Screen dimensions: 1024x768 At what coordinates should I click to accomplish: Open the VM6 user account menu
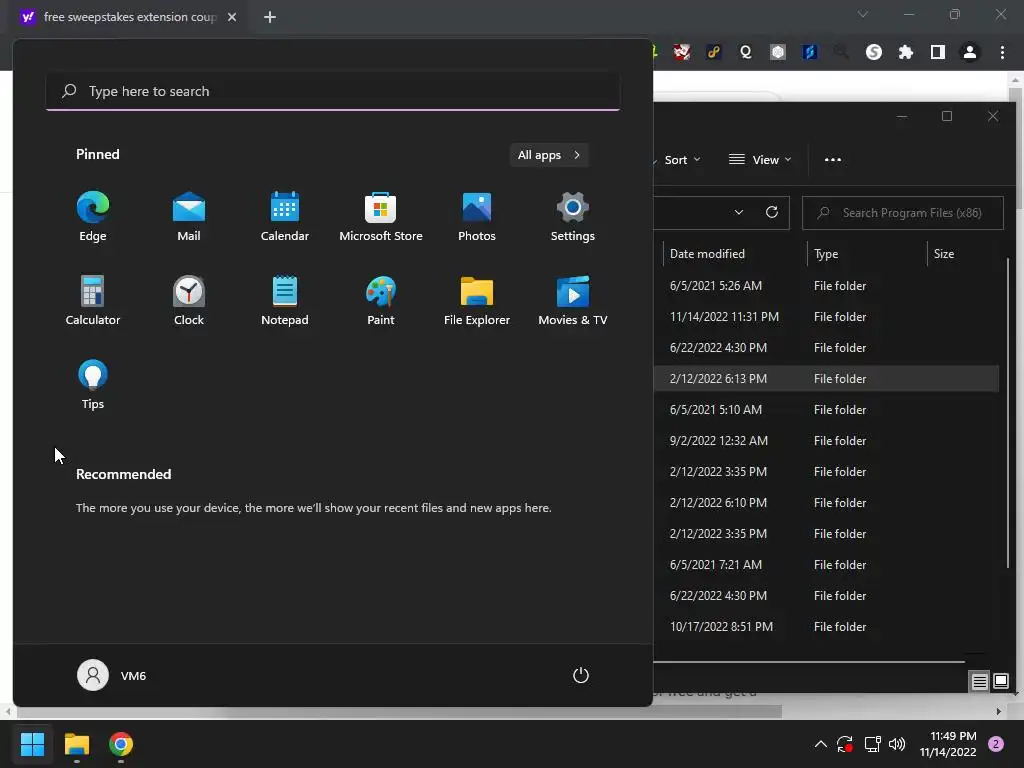(x=112, y=675)
